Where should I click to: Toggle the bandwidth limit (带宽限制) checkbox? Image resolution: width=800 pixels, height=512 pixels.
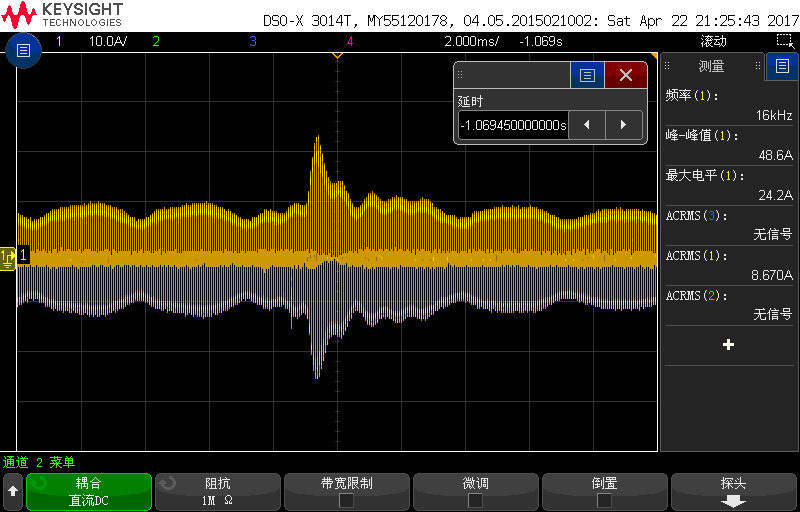tap(346, 500)
